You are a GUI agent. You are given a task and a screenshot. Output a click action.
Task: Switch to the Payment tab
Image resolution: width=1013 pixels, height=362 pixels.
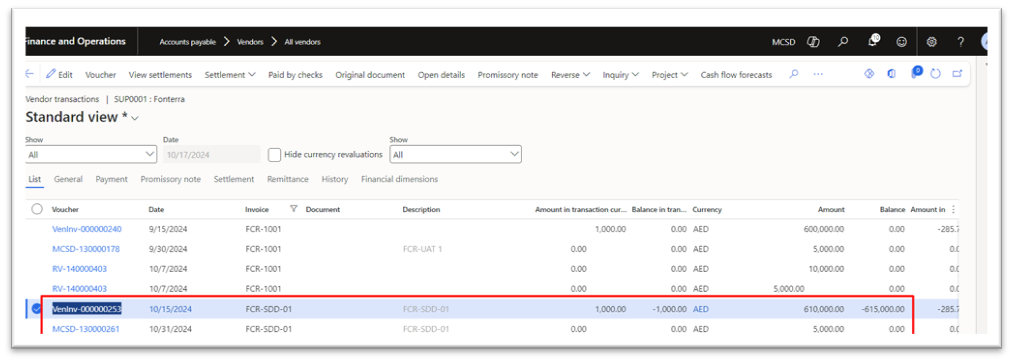112,179
